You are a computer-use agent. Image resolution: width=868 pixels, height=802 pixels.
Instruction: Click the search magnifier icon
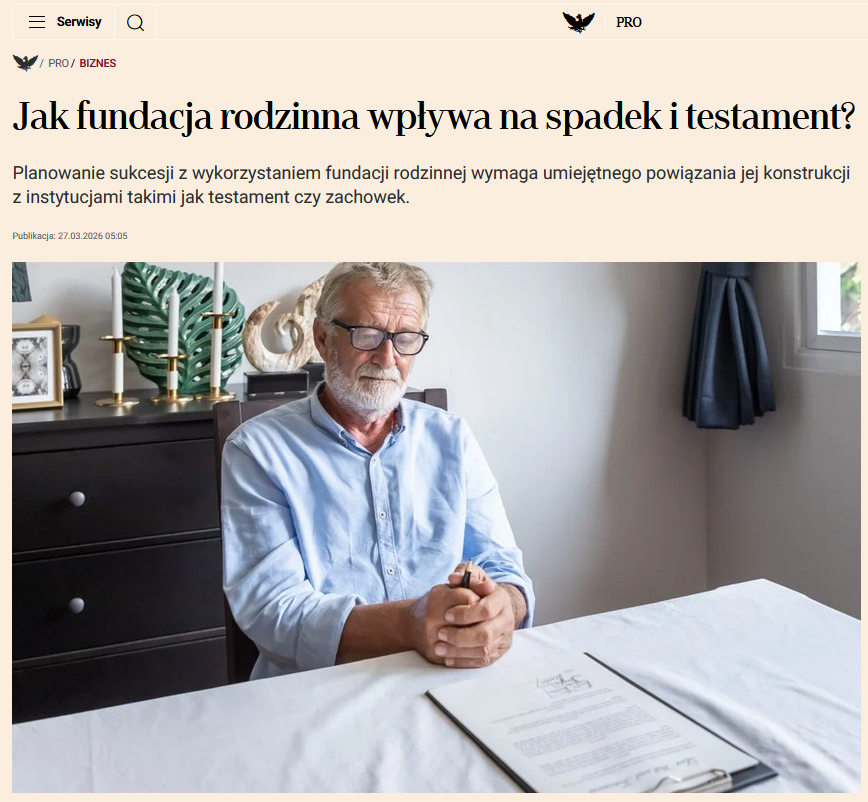click(x=136, y=23)
